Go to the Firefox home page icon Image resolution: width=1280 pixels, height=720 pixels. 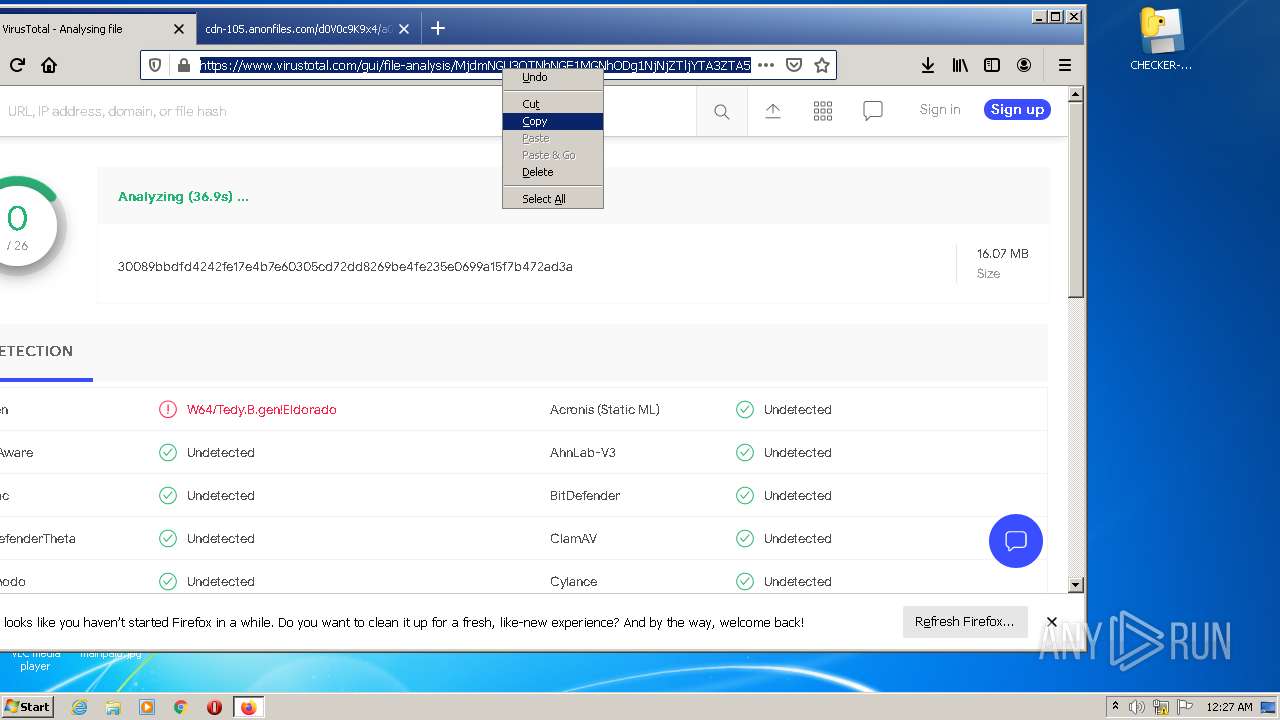tap(48, 65)
